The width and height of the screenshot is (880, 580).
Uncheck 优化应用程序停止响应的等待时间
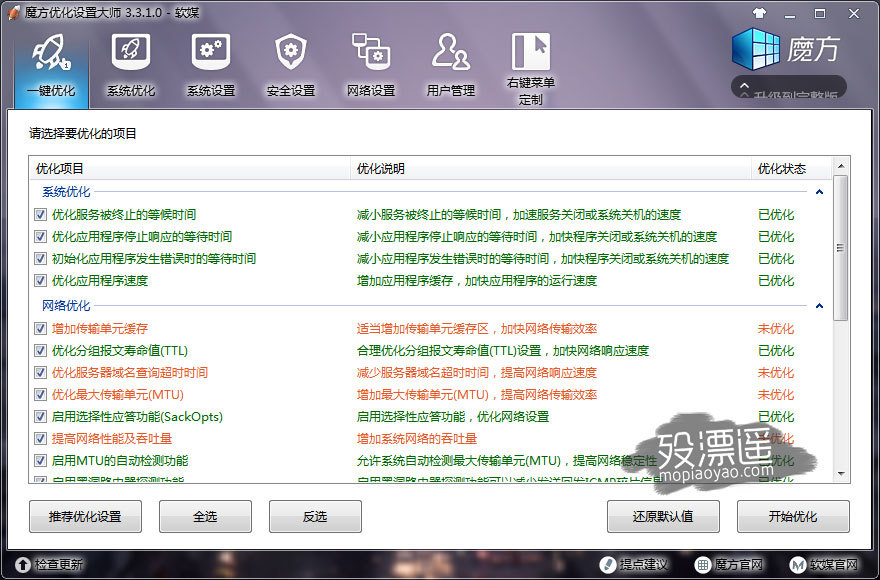tap(40, 236)
